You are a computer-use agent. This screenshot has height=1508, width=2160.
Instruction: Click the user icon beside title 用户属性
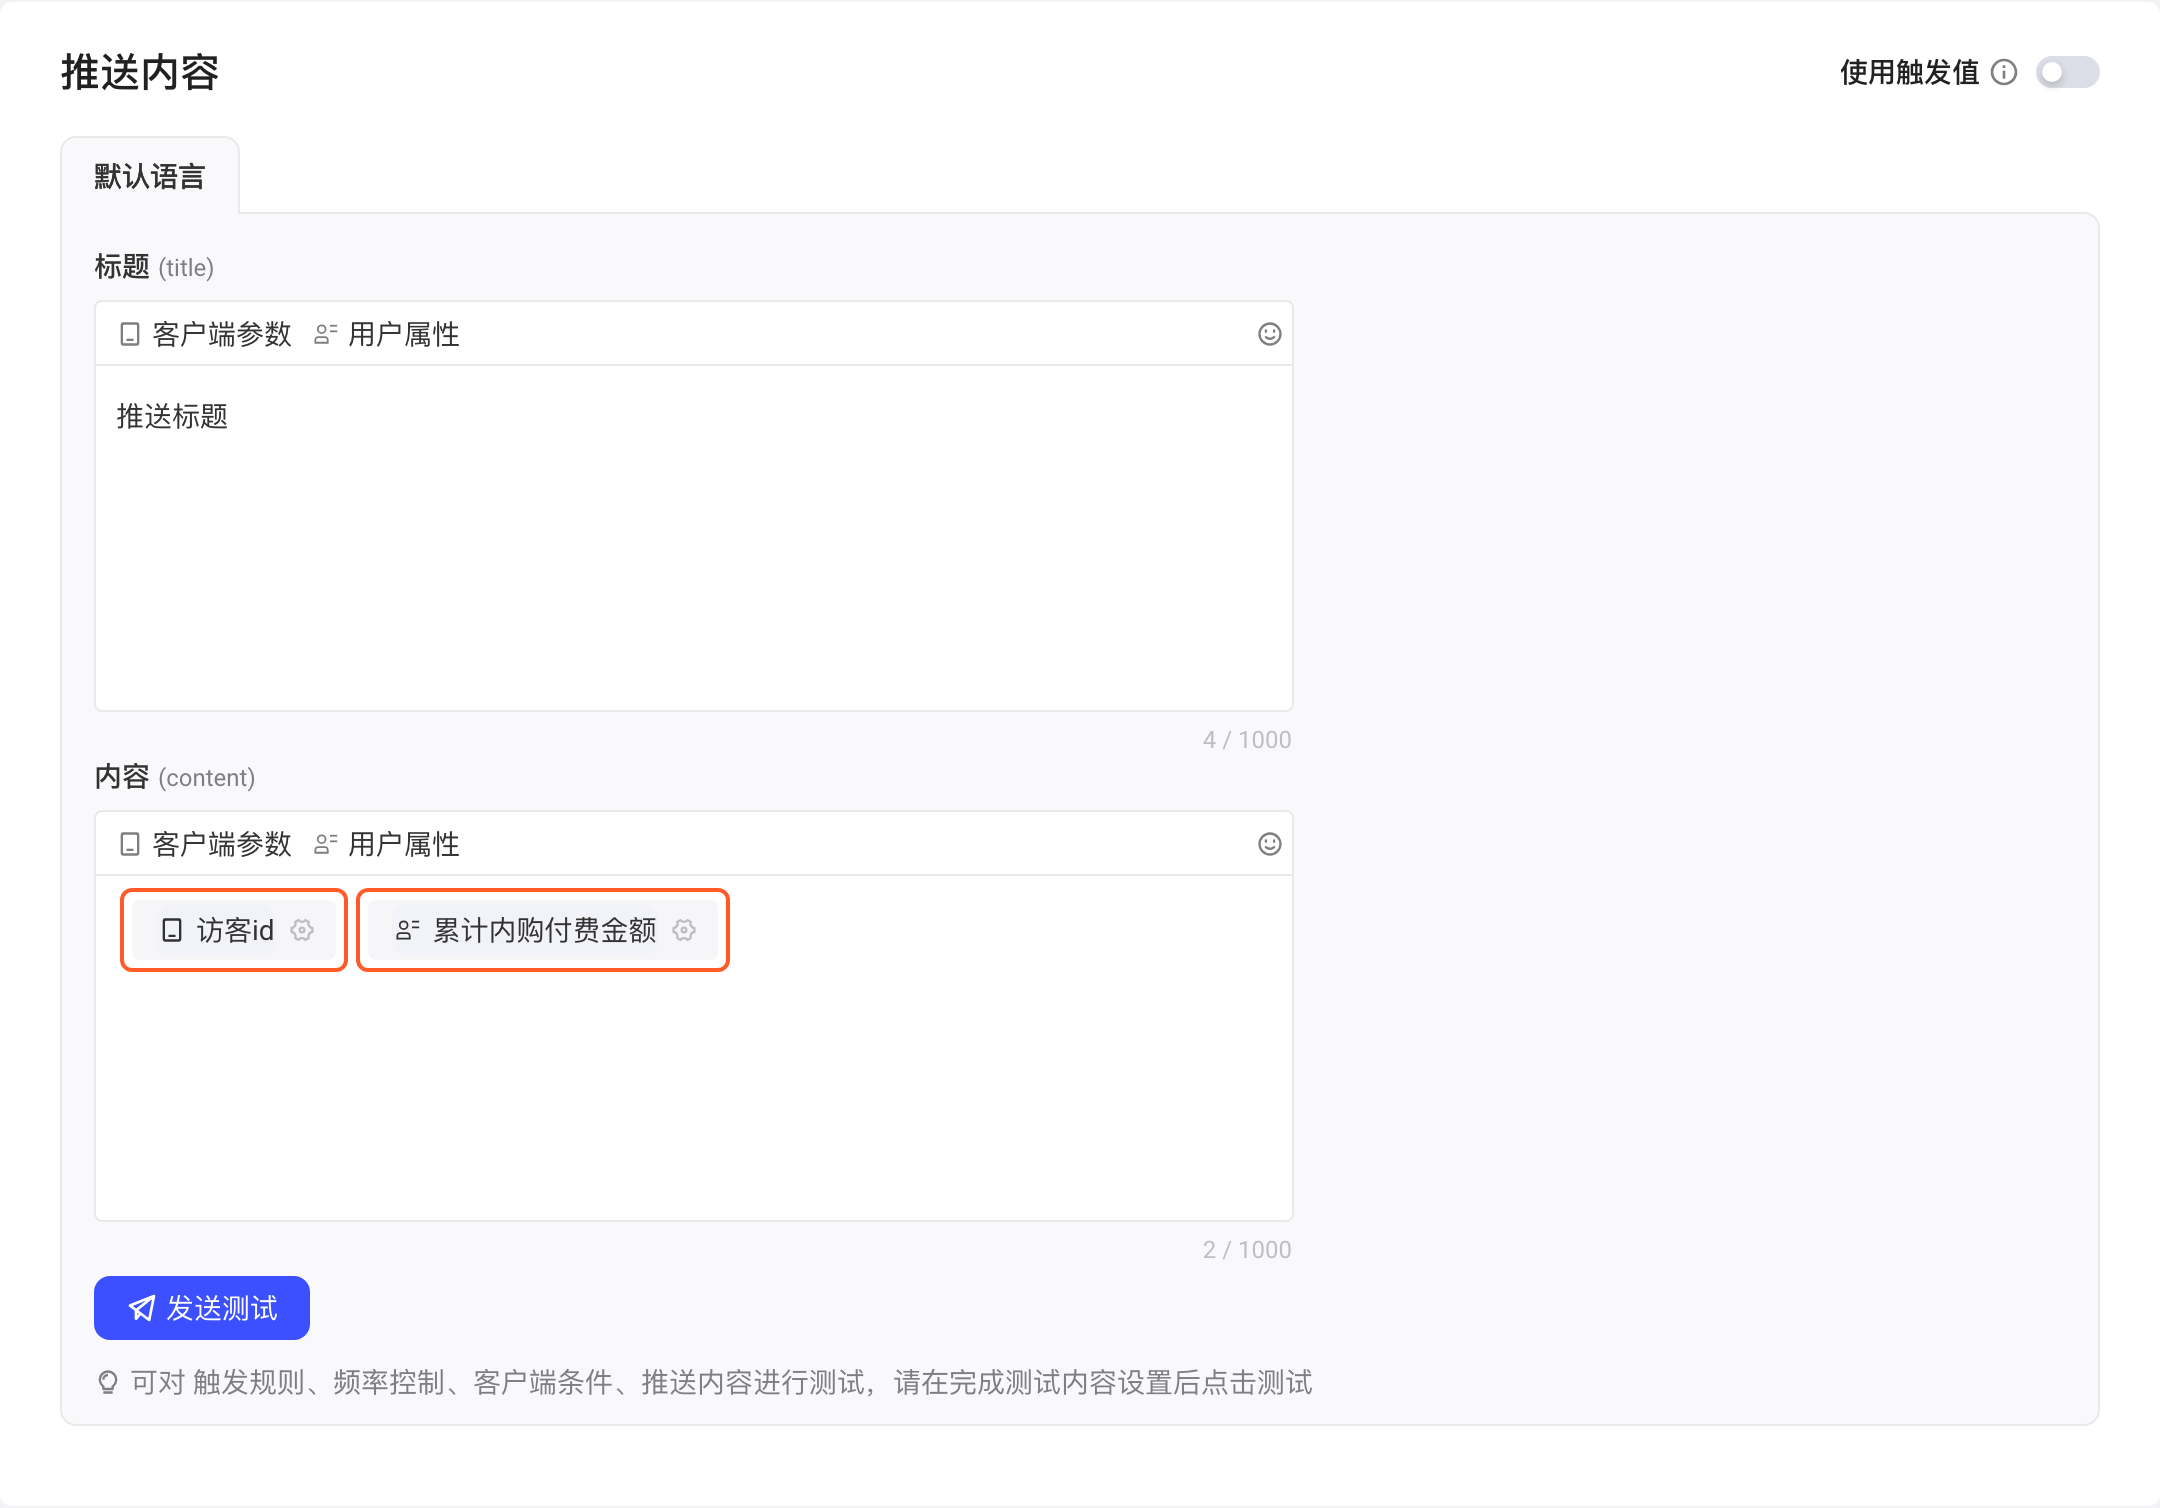tap(325, 334)
